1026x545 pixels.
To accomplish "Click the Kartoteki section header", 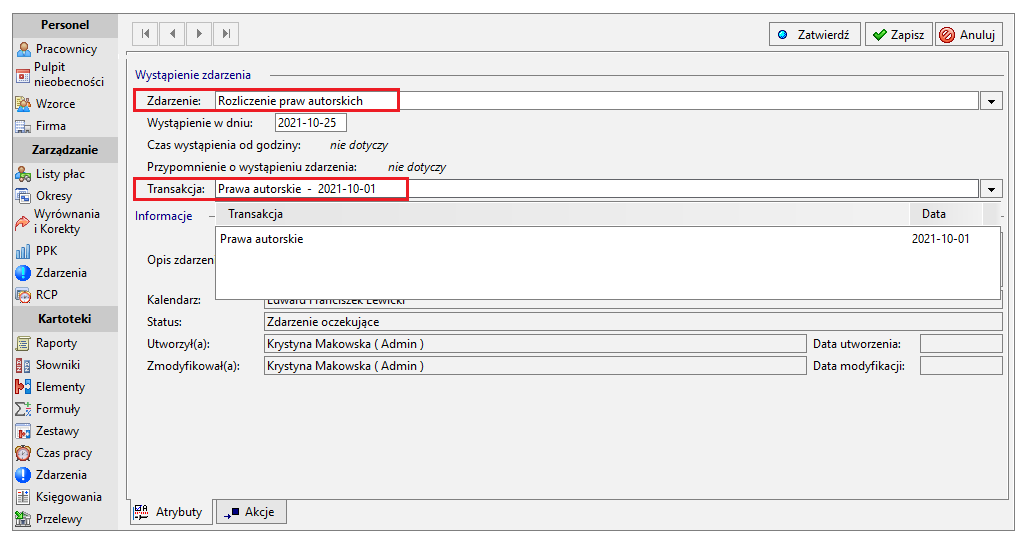I will pyautogui.click(x=65, y=319).
